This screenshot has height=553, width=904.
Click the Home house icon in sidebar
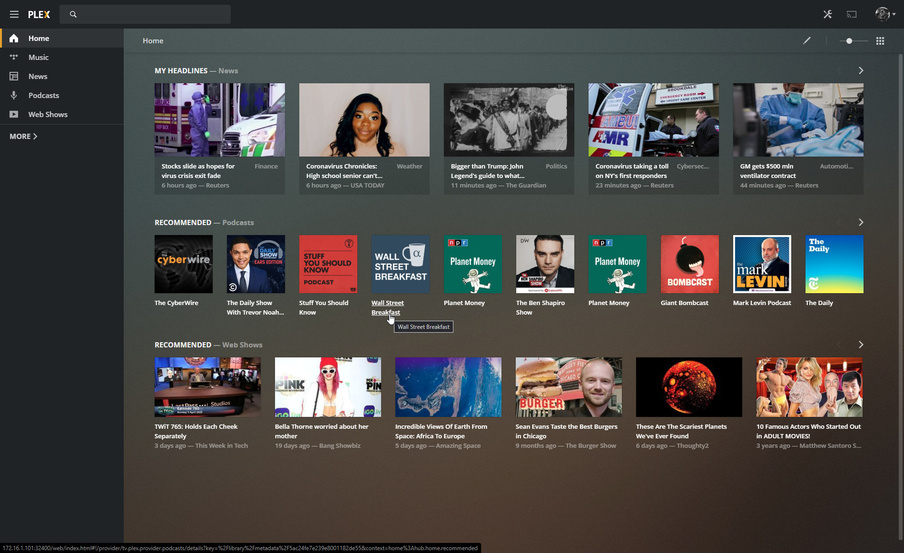point(14,38)
